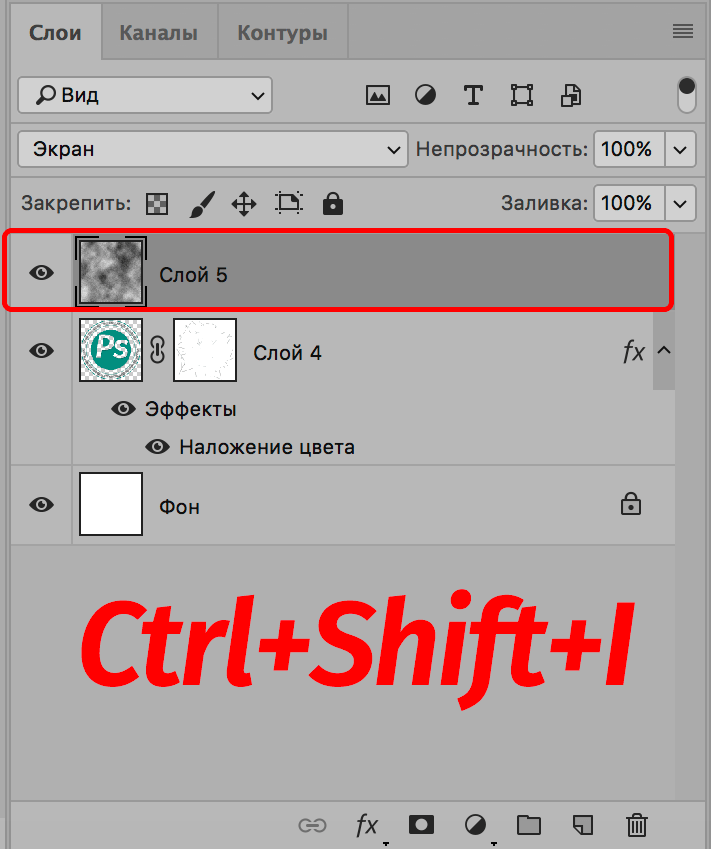
Task: Lock layer position
Action: 244,204
